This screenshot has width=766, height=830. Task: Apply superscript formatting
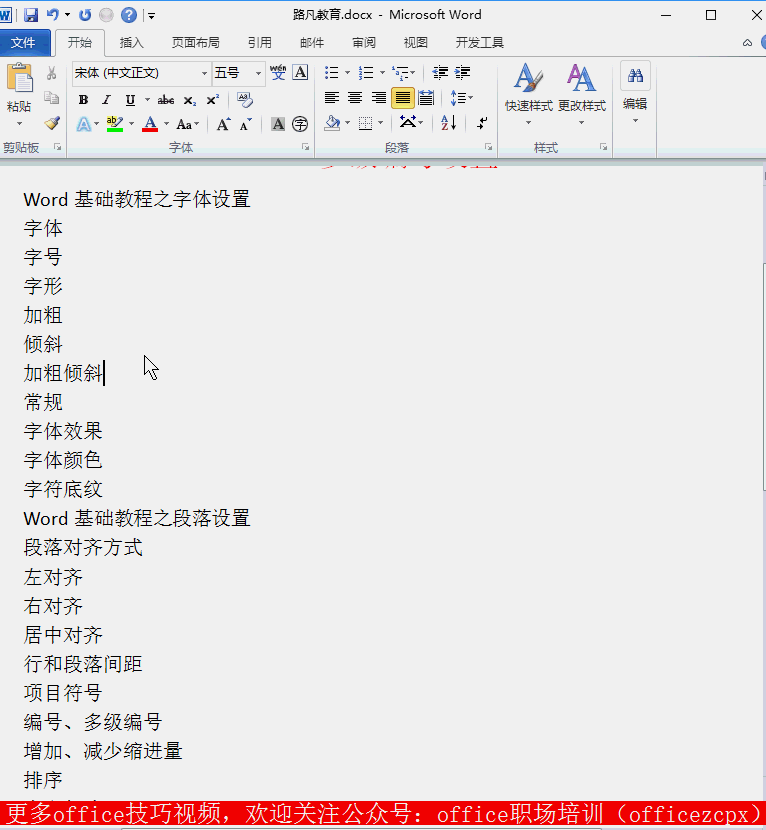(212, 100)
